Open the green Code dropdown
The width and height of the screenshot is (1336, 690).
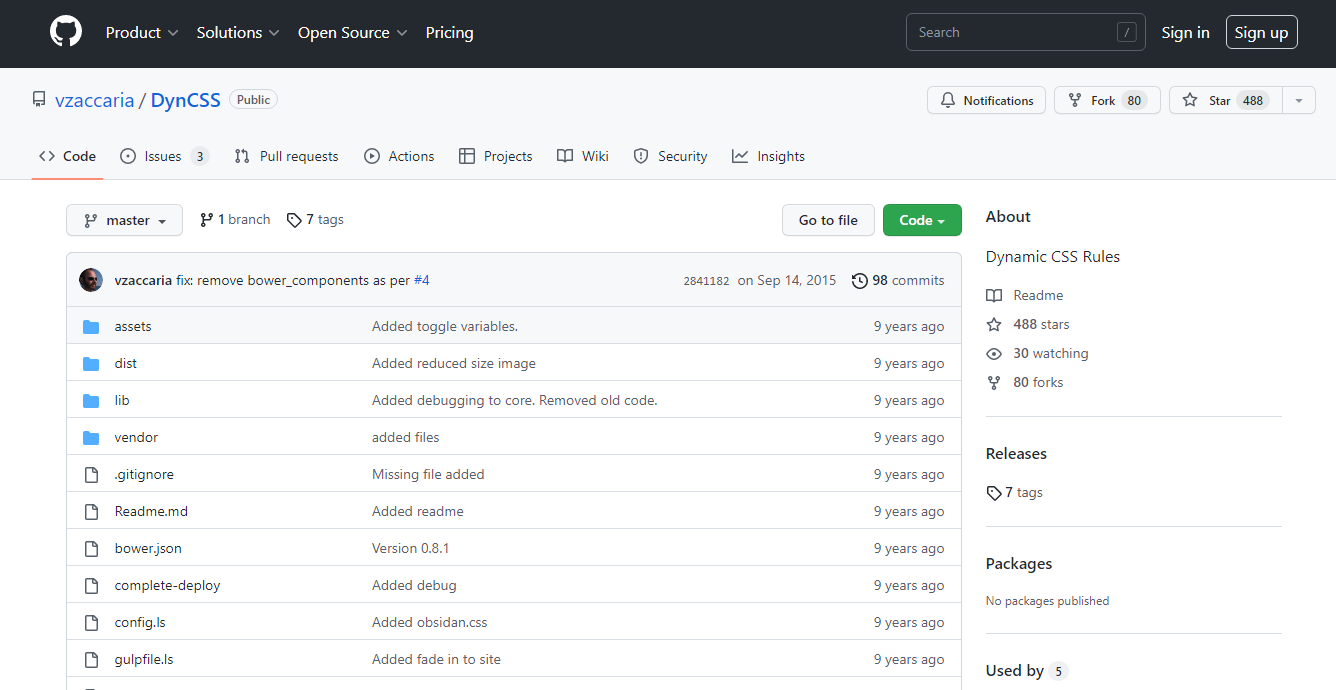pos(922,219)
